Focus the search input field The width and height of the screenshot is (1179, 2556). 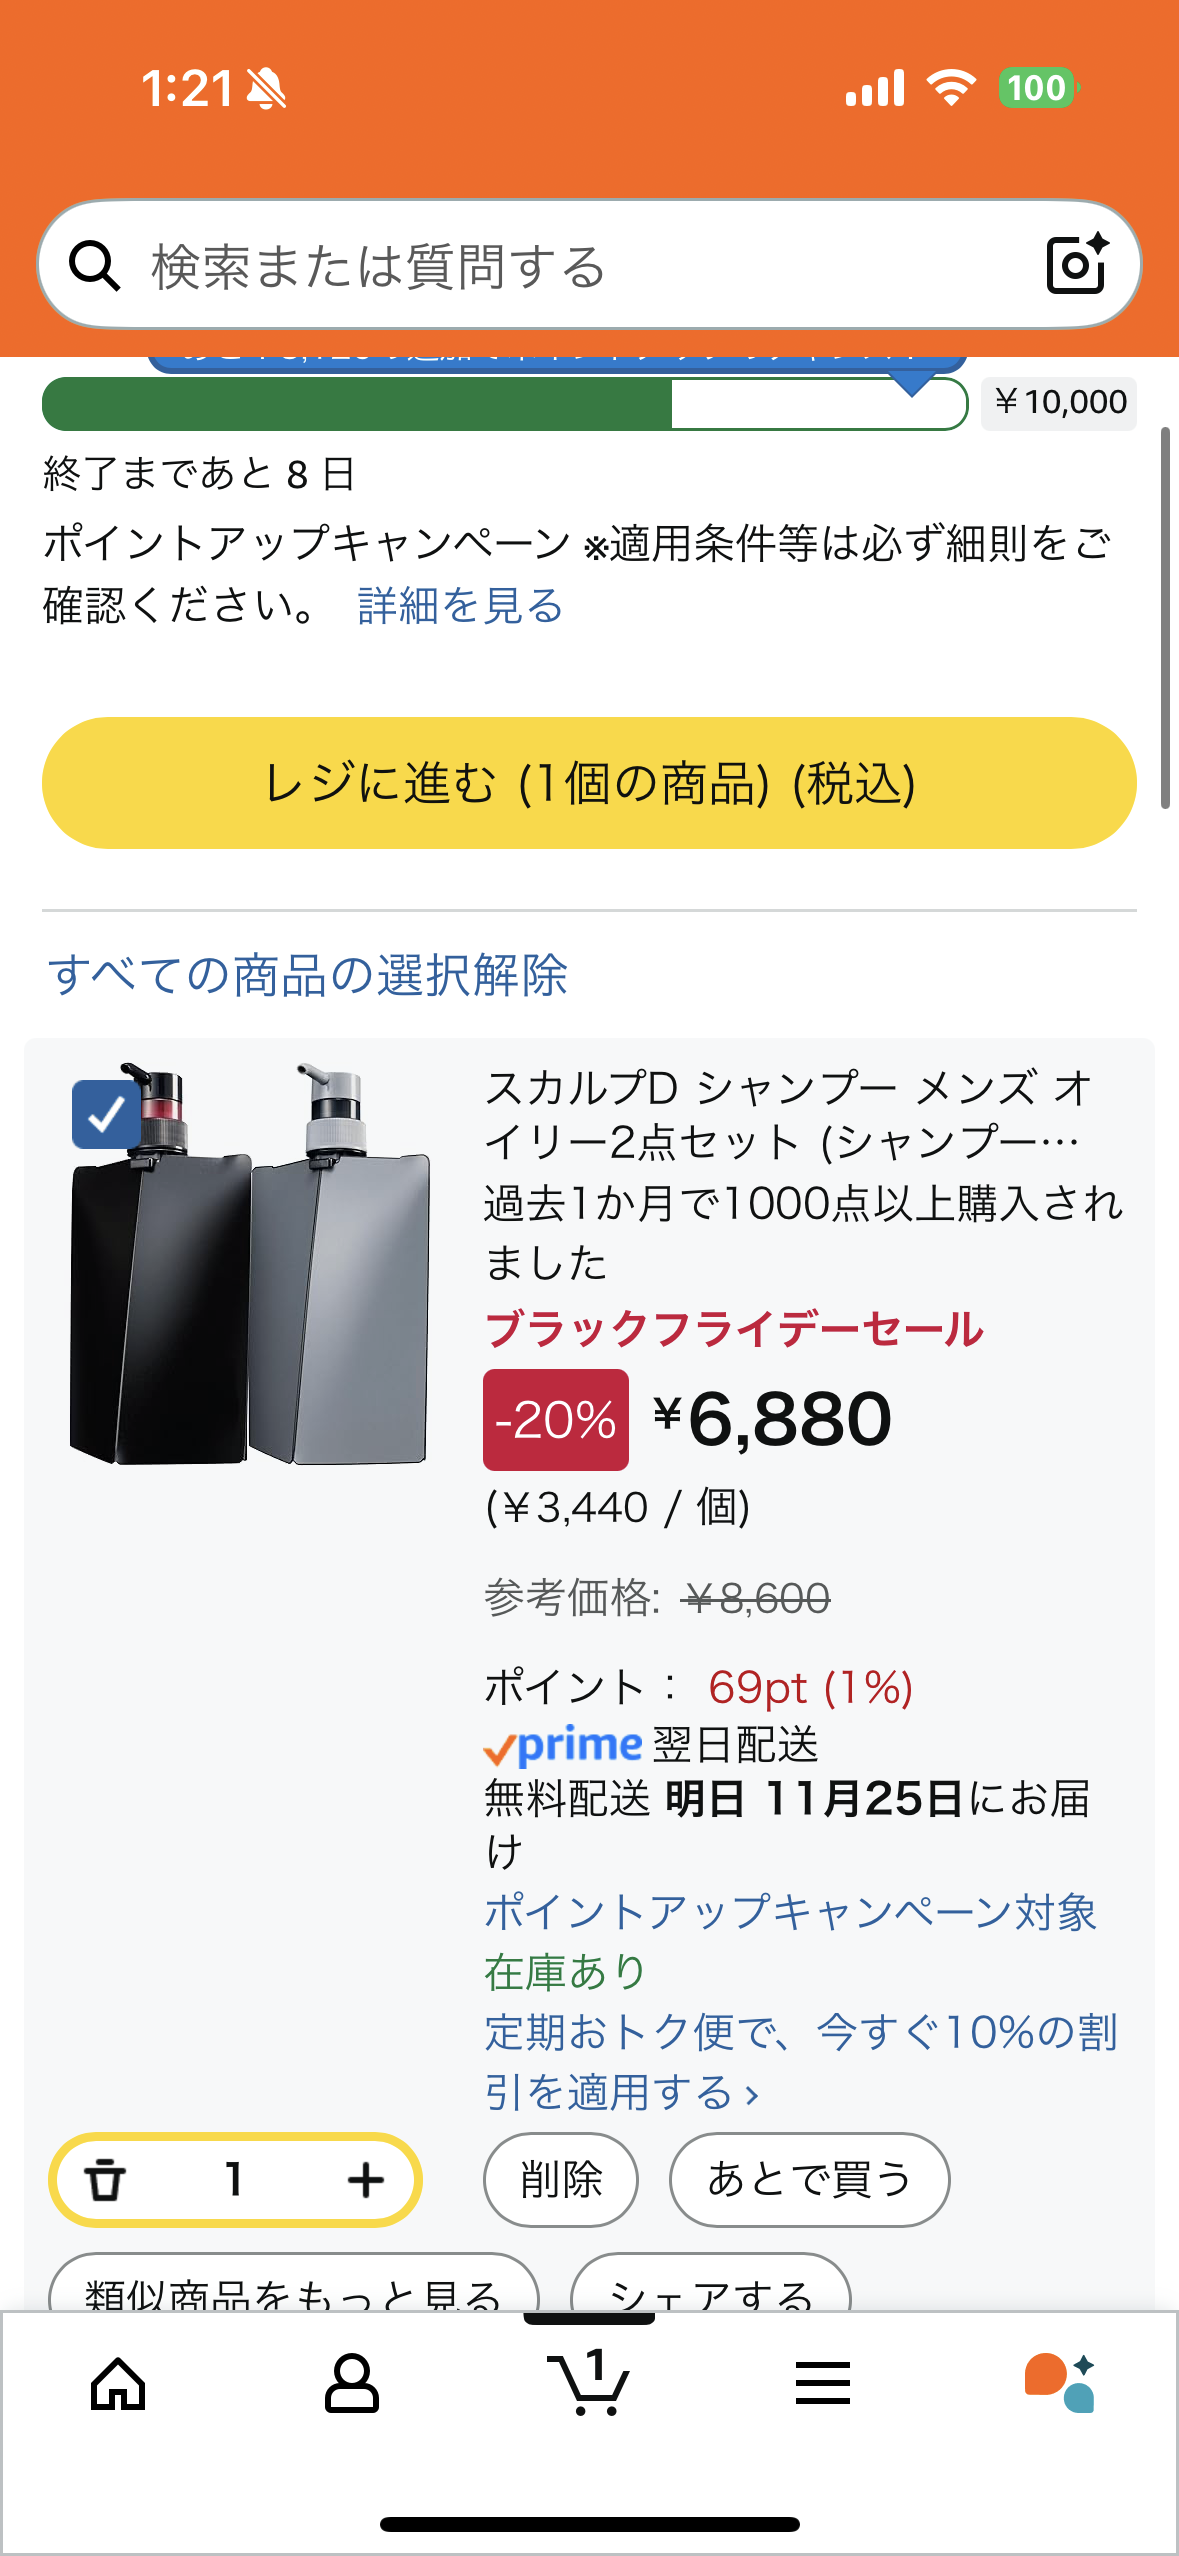[x=580, y=266]
